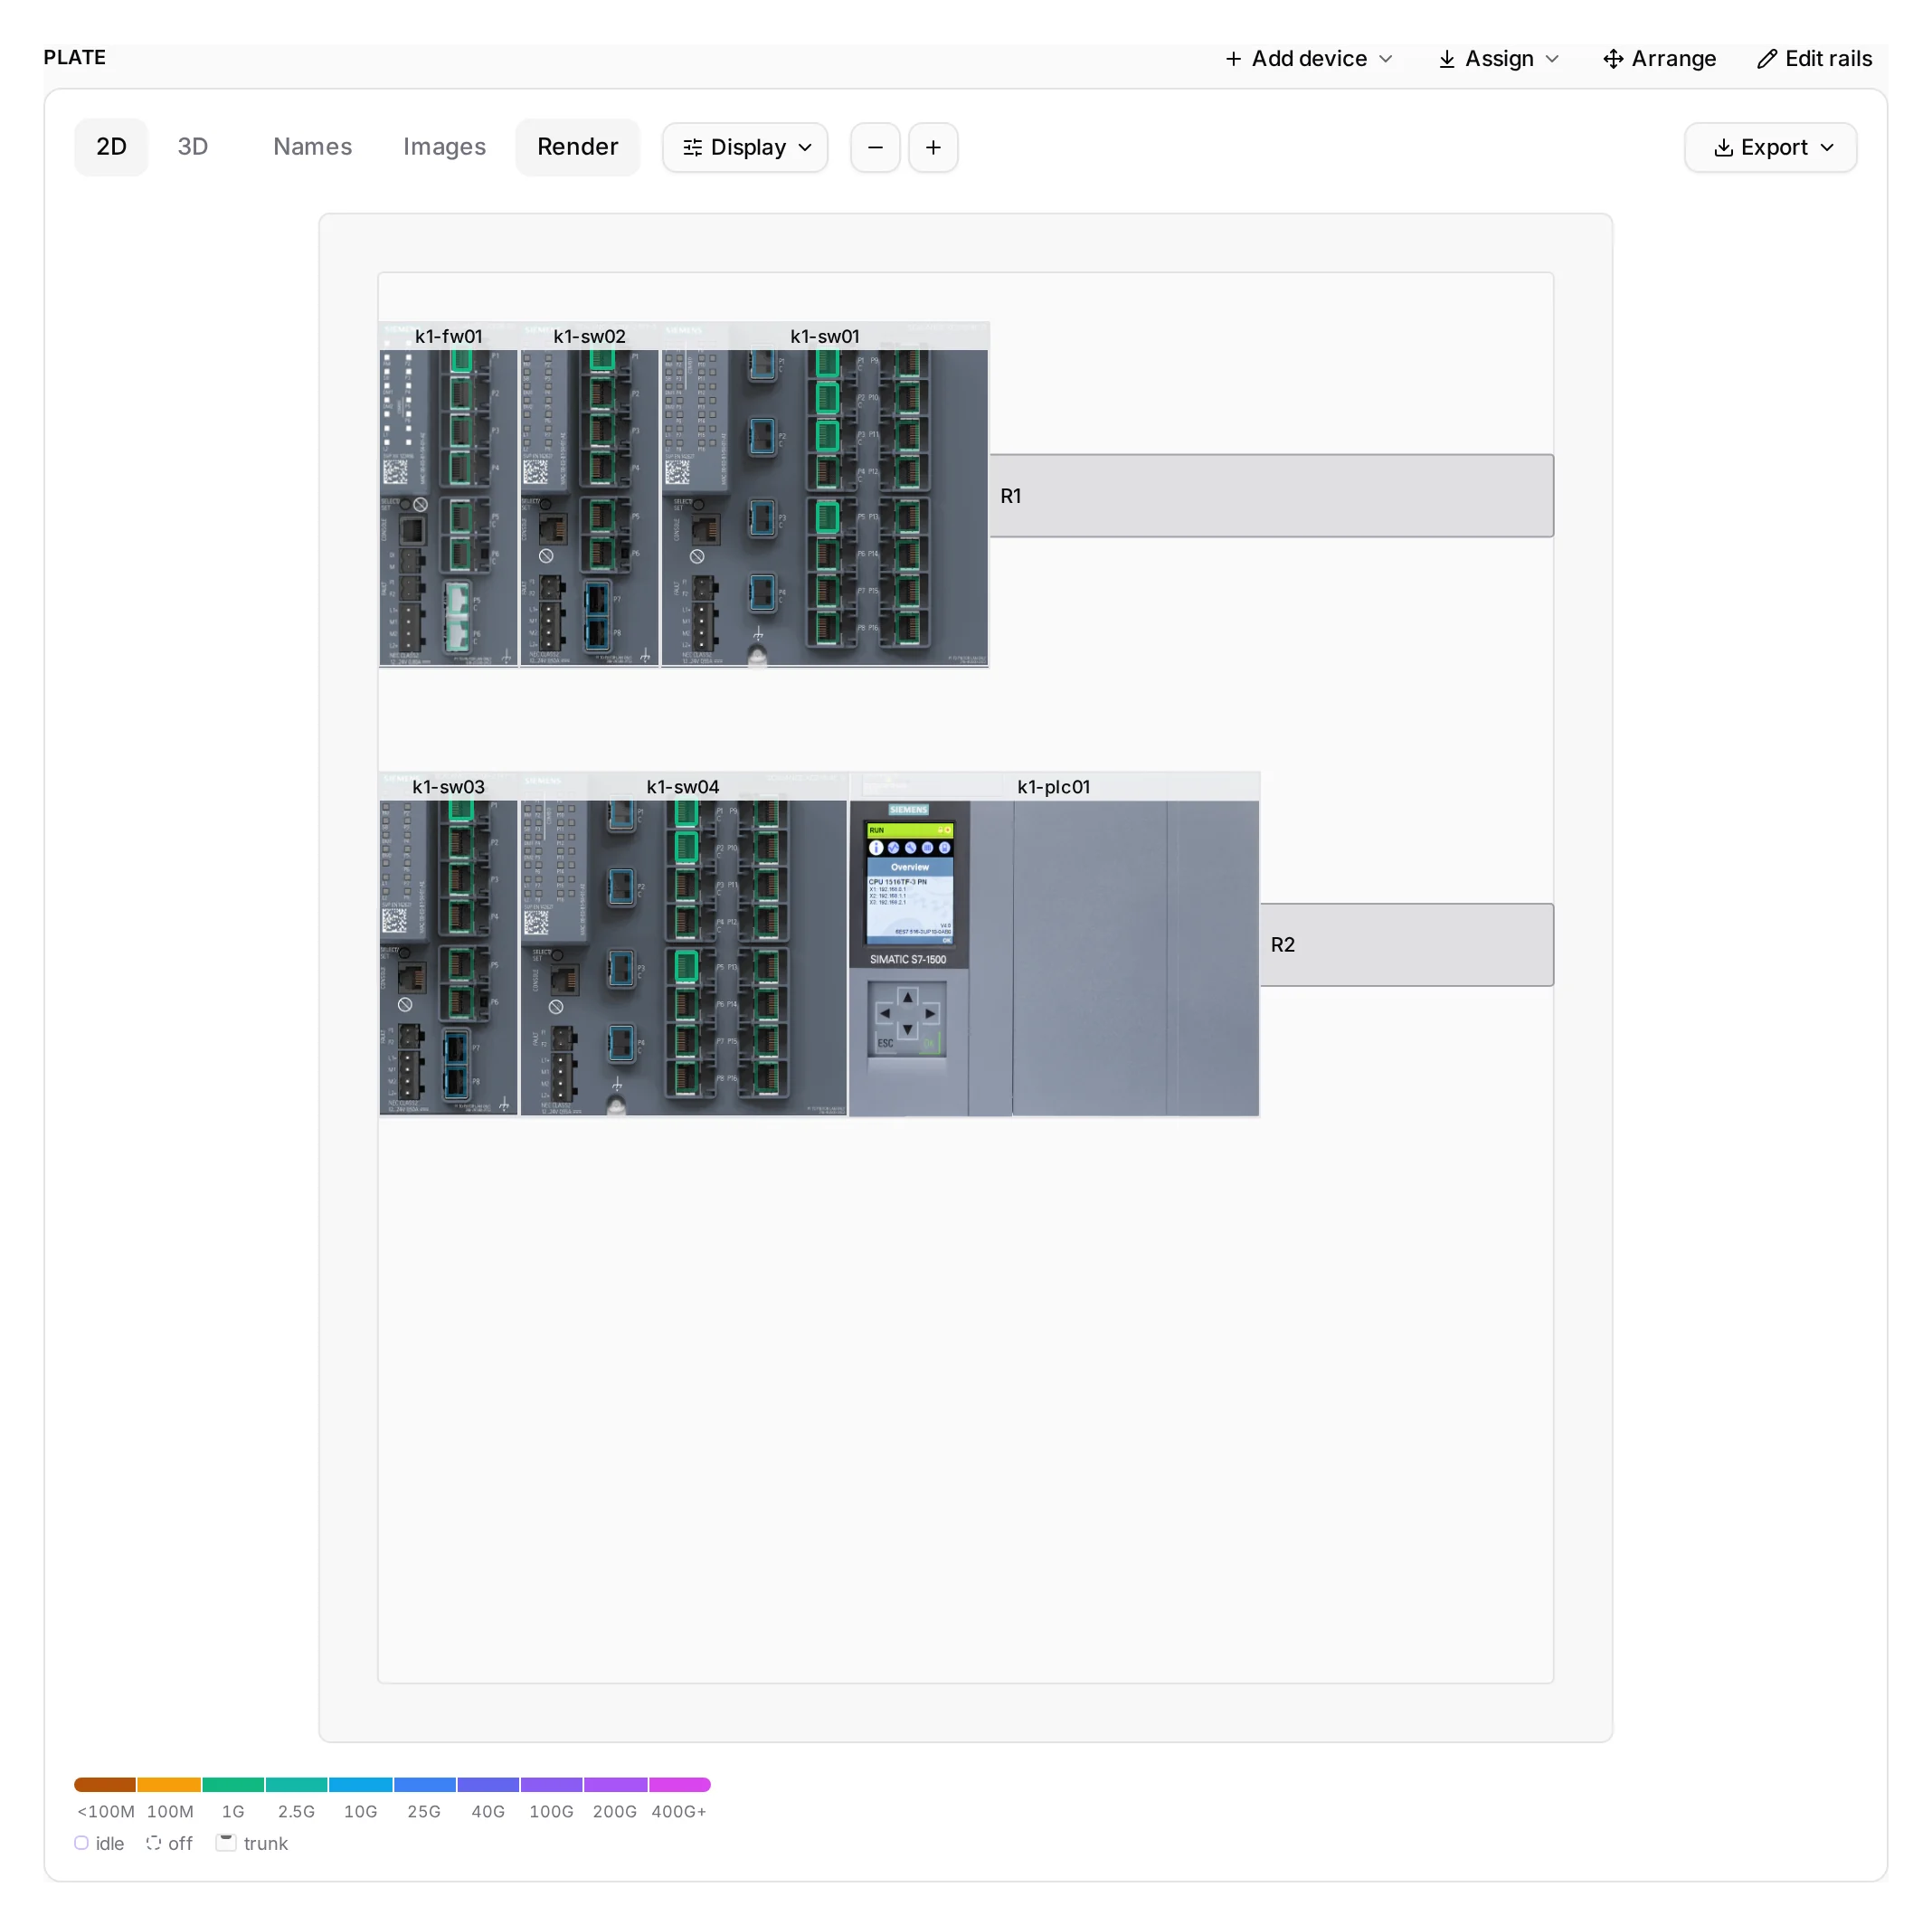Select device k1-sw02 on rail R1

pos(590,495)
